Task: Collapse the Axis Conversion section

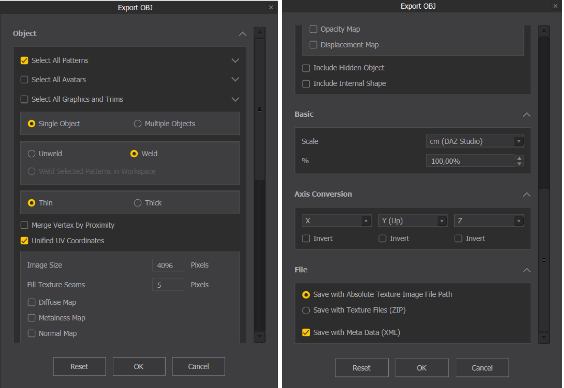Action: pos(526,195)
